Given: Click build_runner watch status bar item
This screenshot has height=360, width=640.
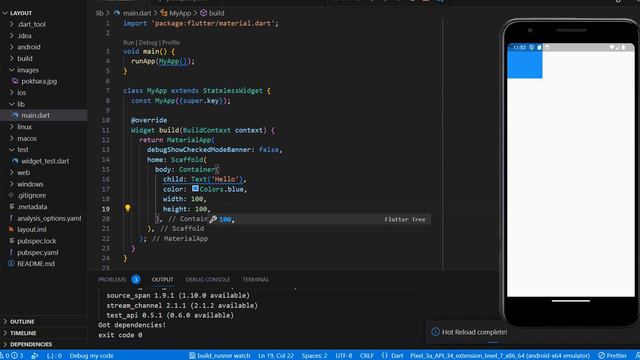Looking at the screenshot, I should 220,356.
